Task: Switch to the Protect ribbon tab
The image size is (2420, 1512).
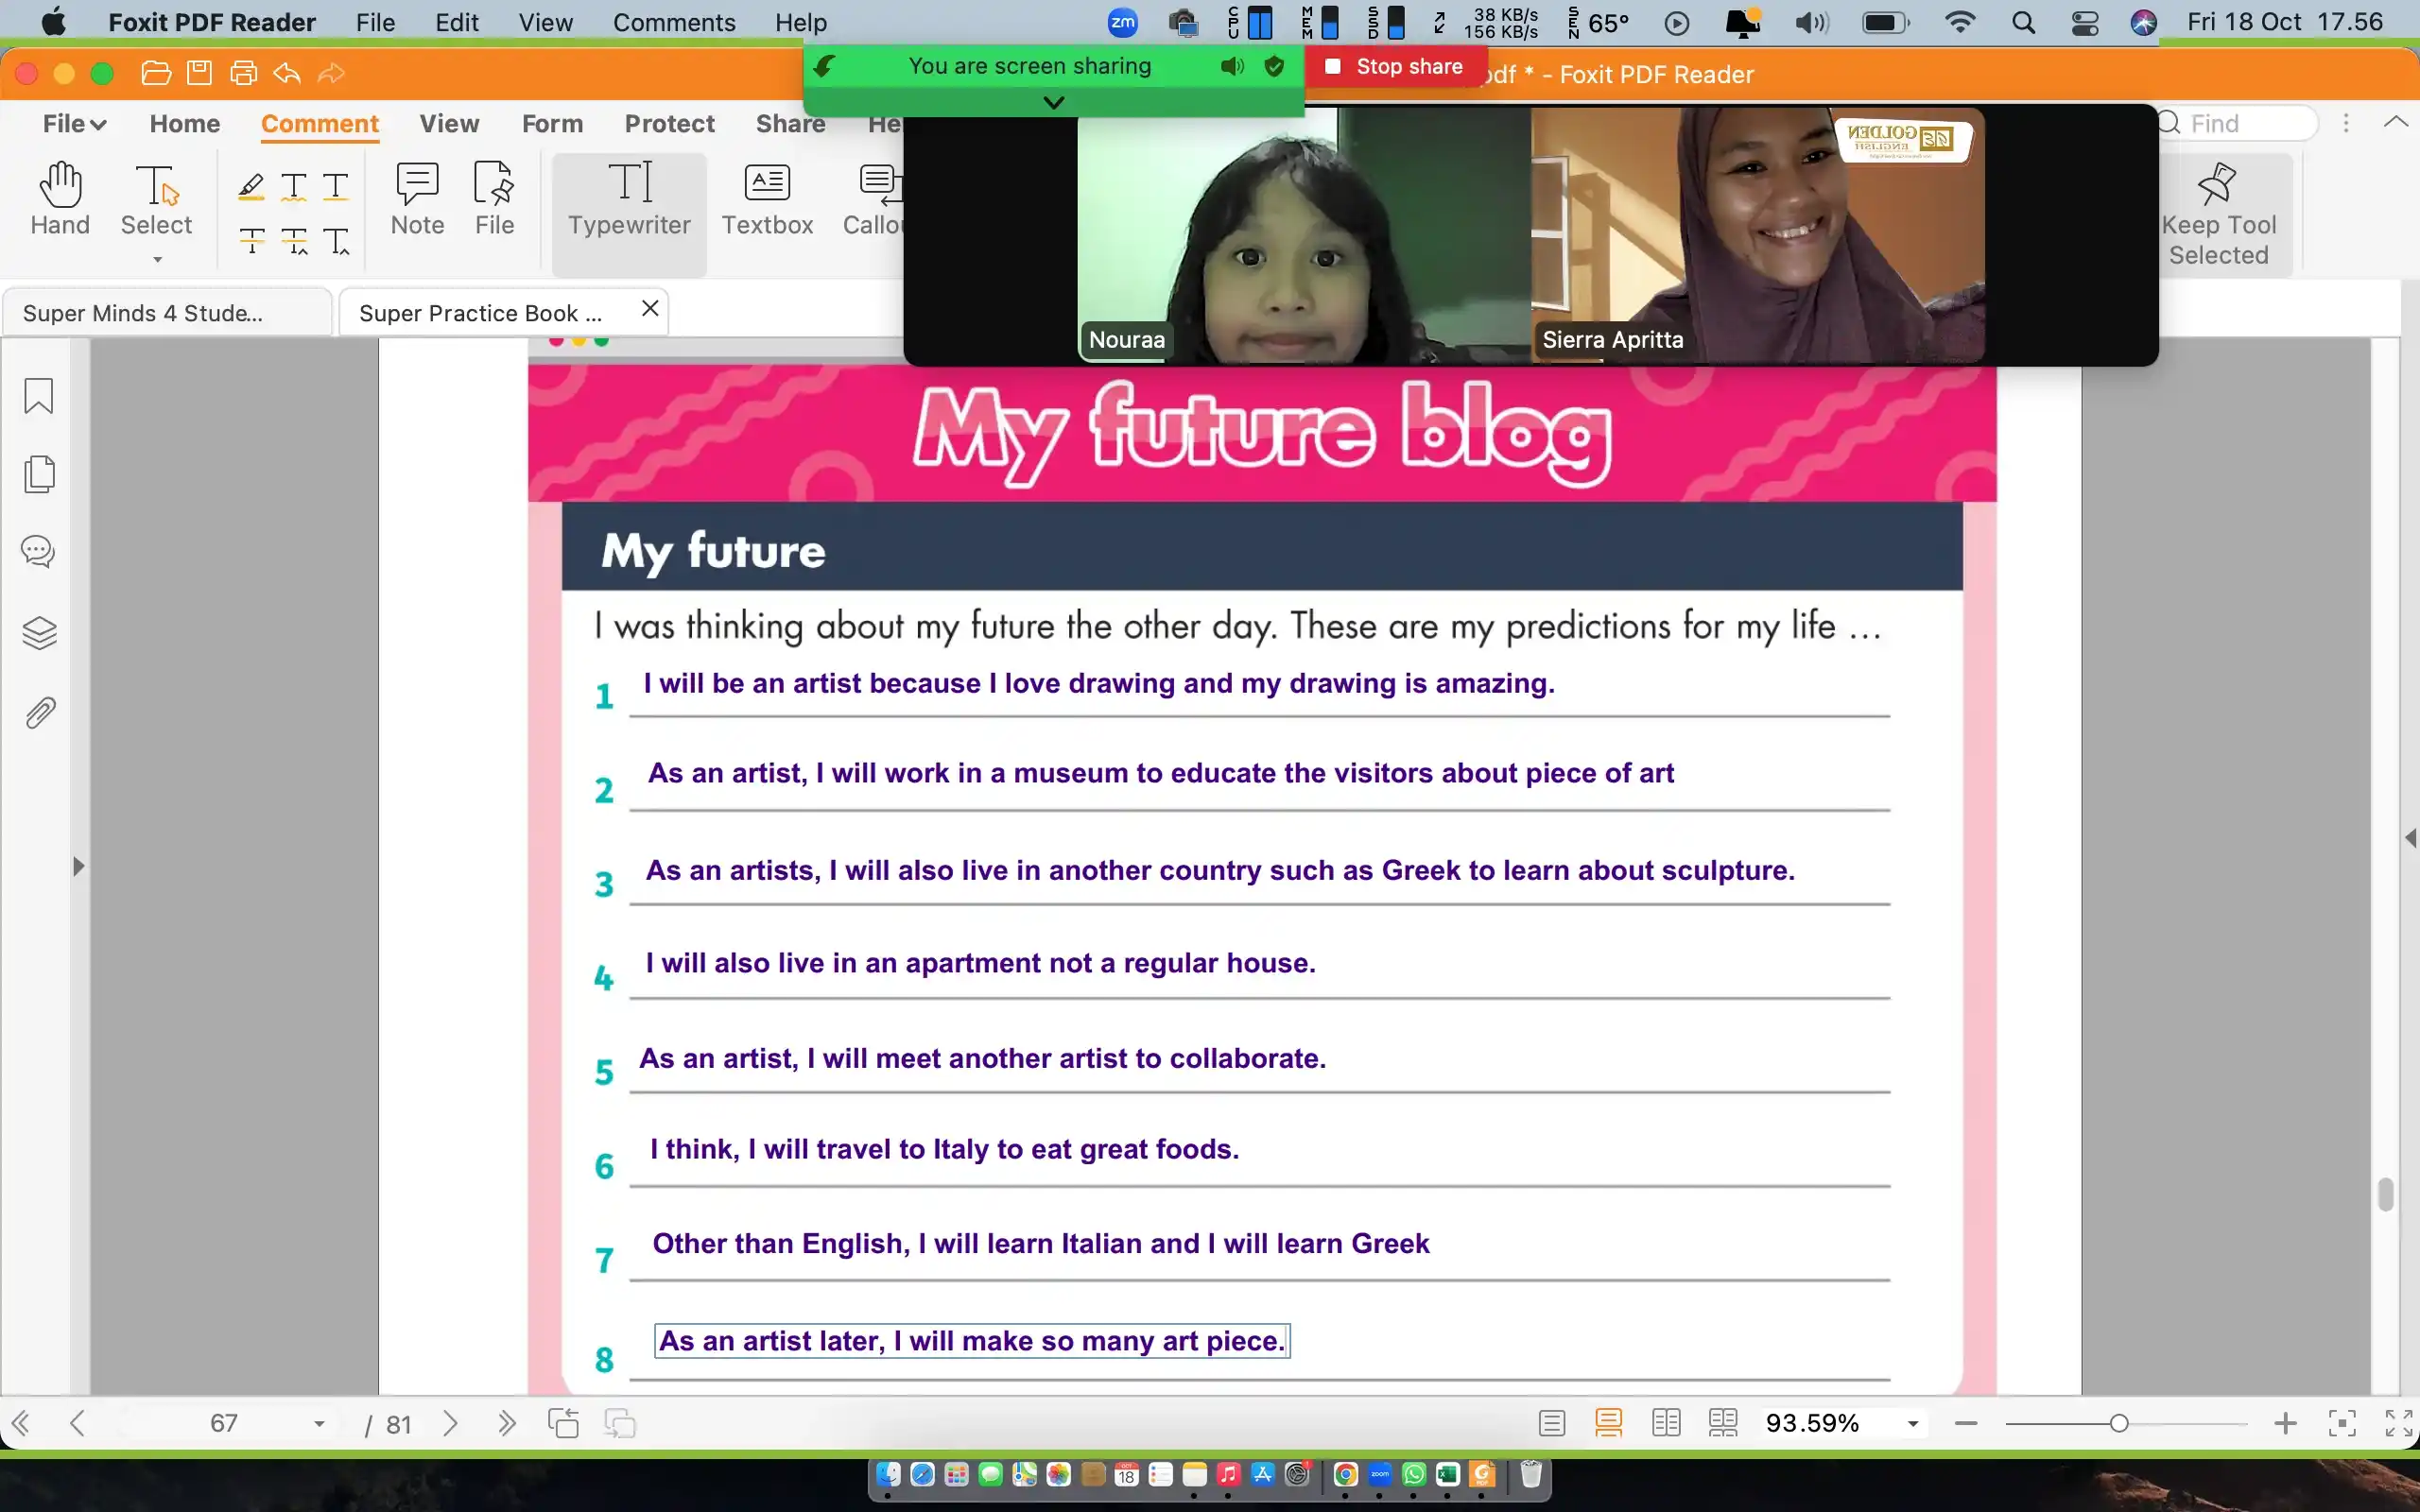Action: click(x=669, y=123)
